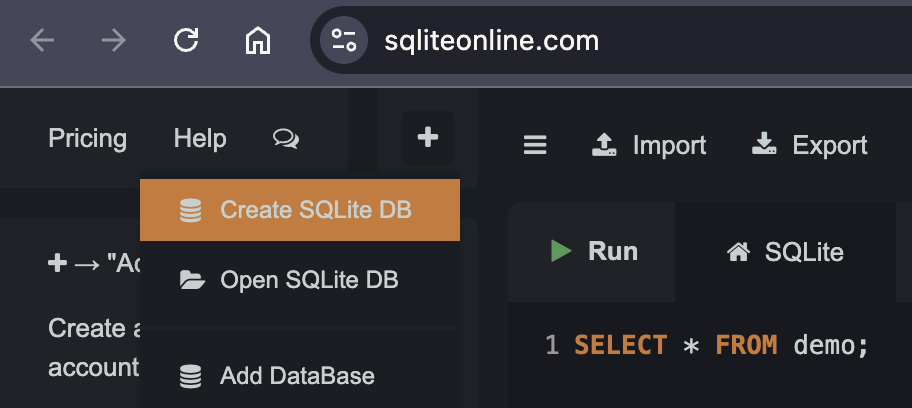Select Create SQLite DB menu entry

tap(300, 210)
